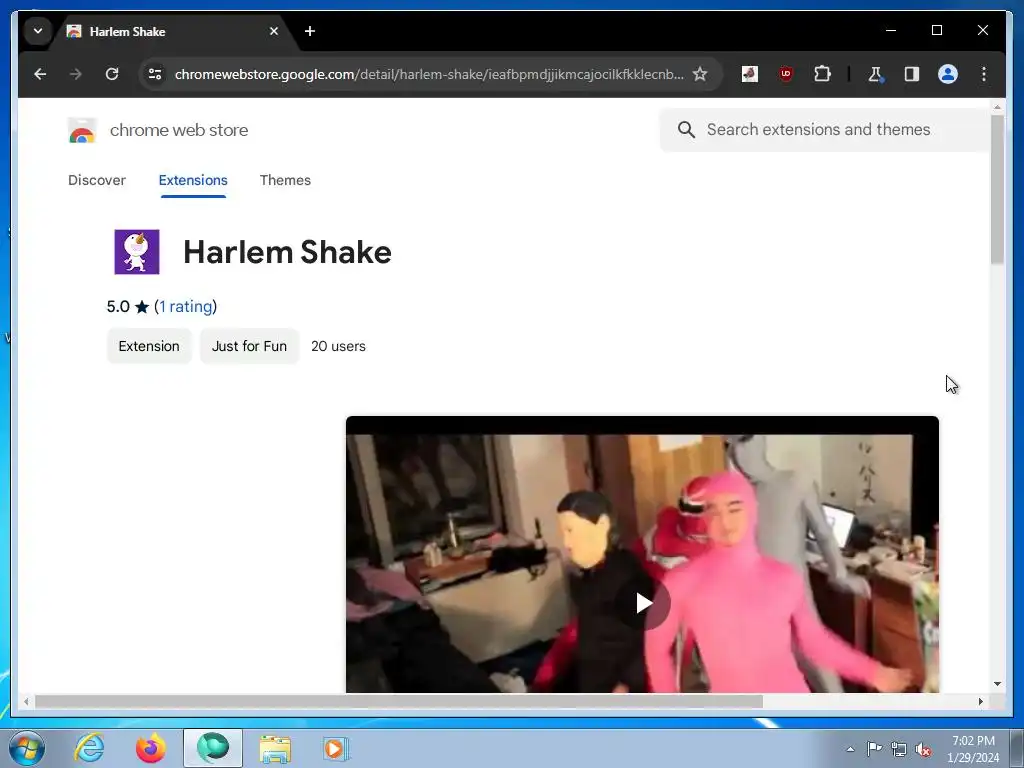
Task: Open the network tray icon
Action: tap(899, 750)
